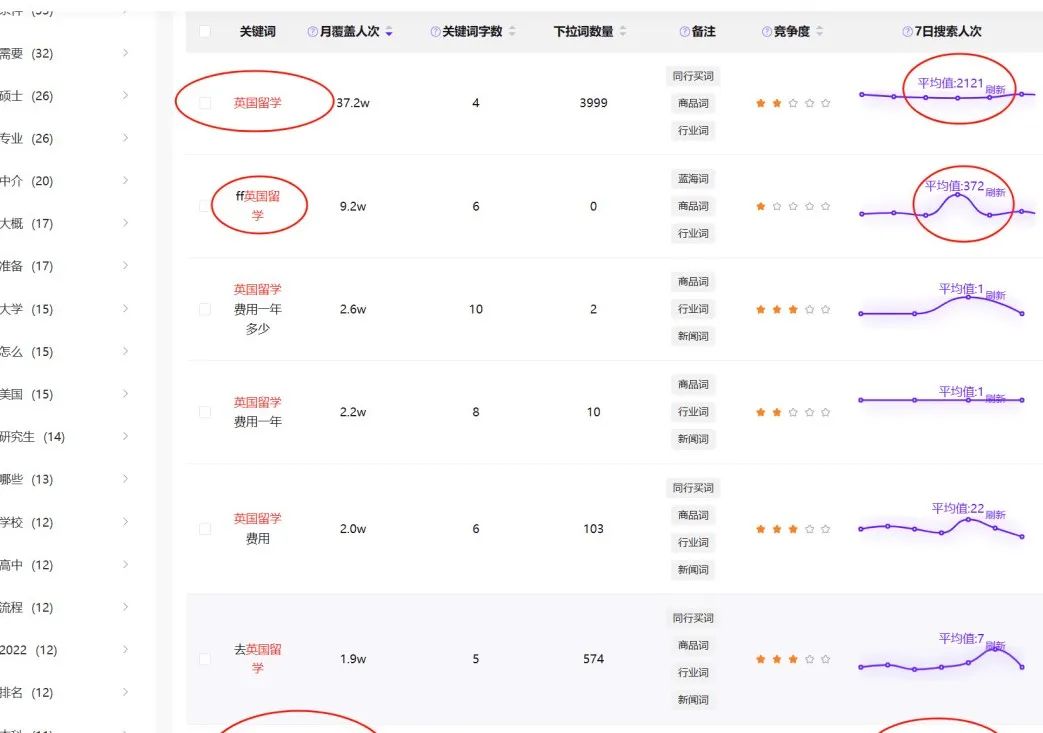Click the help icon beside 7日搜索人次 column
1043x733 pixels.
907,32
